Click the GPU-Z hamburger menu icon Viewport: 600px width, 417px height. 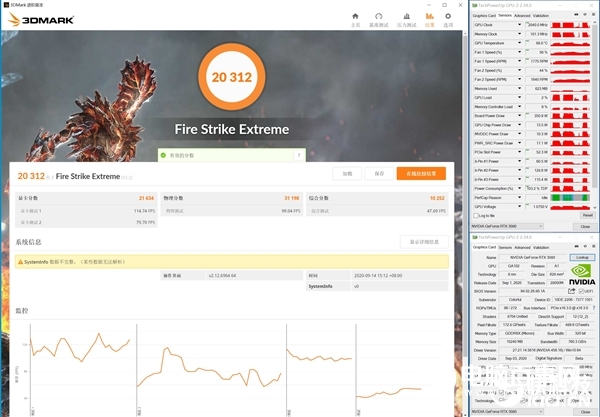coord(591,16)
